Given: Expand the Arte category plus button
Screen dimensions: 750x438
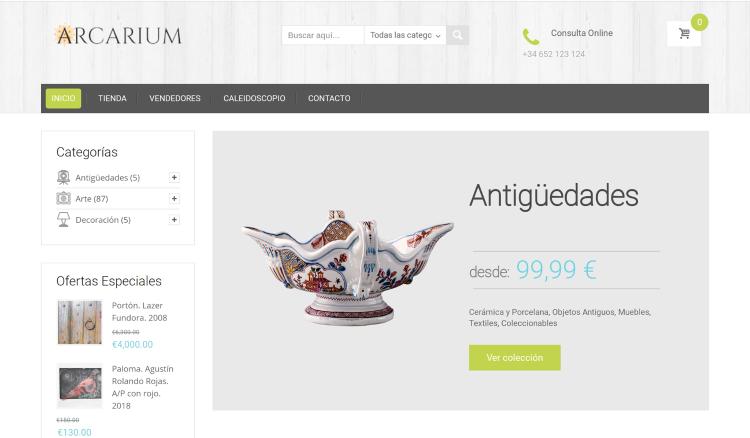Looking at the screenshot, I should tap(174, 198).
